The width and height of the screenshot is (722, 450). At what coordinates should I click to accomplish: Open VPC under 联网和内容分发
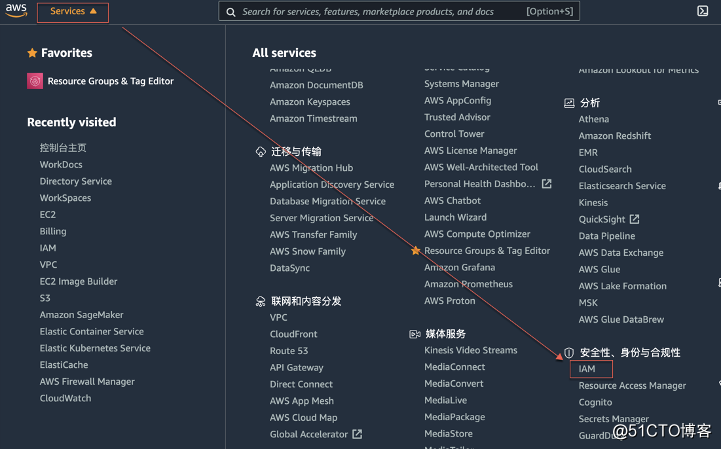(279, 317)
